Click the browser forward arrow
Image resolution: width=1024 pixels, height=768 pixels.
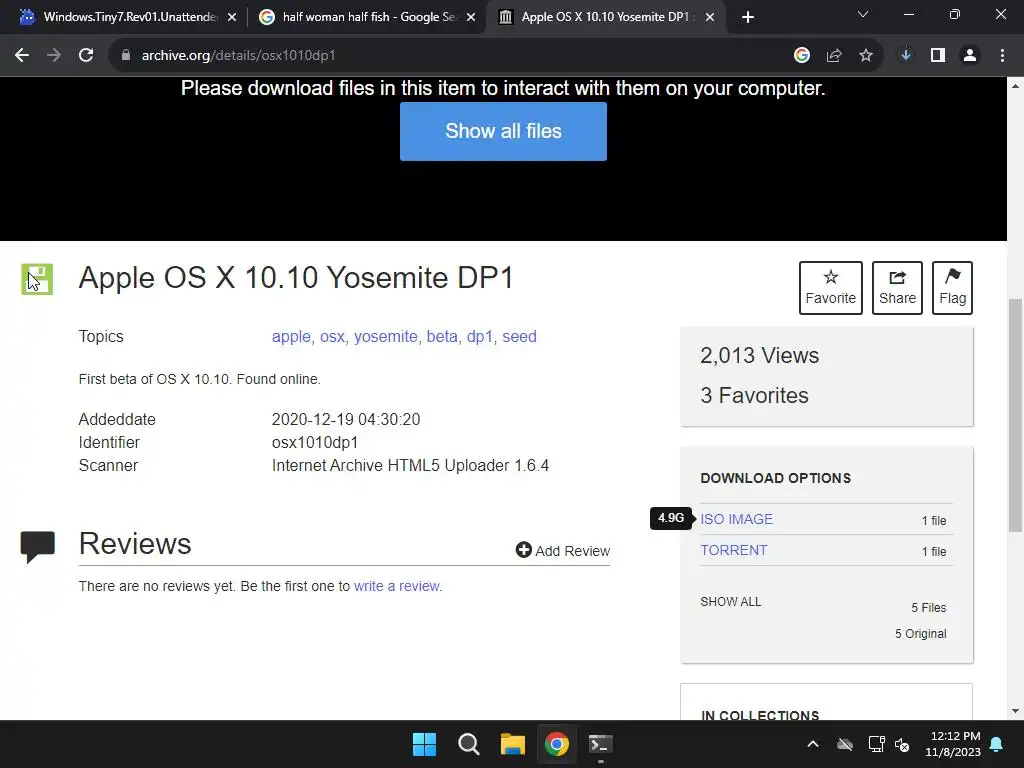tap(54, 56)
